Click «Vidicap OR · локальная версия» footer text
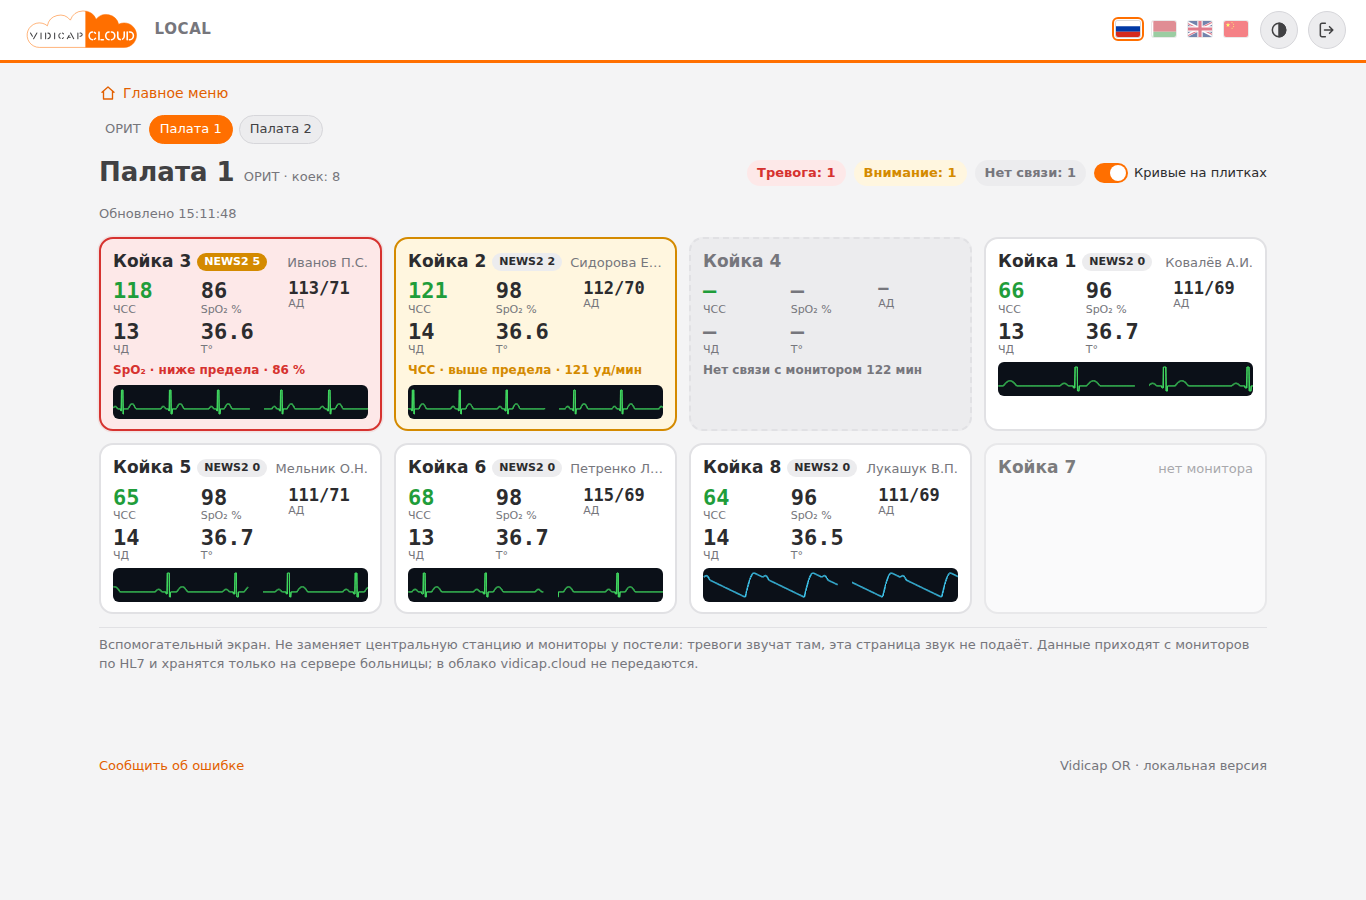This screenshot has height=900, width=1366. [x=1163, y=766]
